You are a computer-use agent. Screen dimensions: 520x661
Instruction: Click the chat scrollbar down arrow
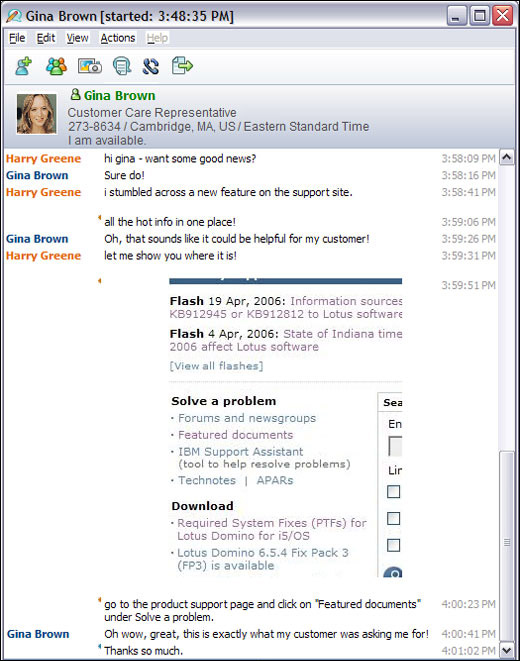(x=507, y=650)
